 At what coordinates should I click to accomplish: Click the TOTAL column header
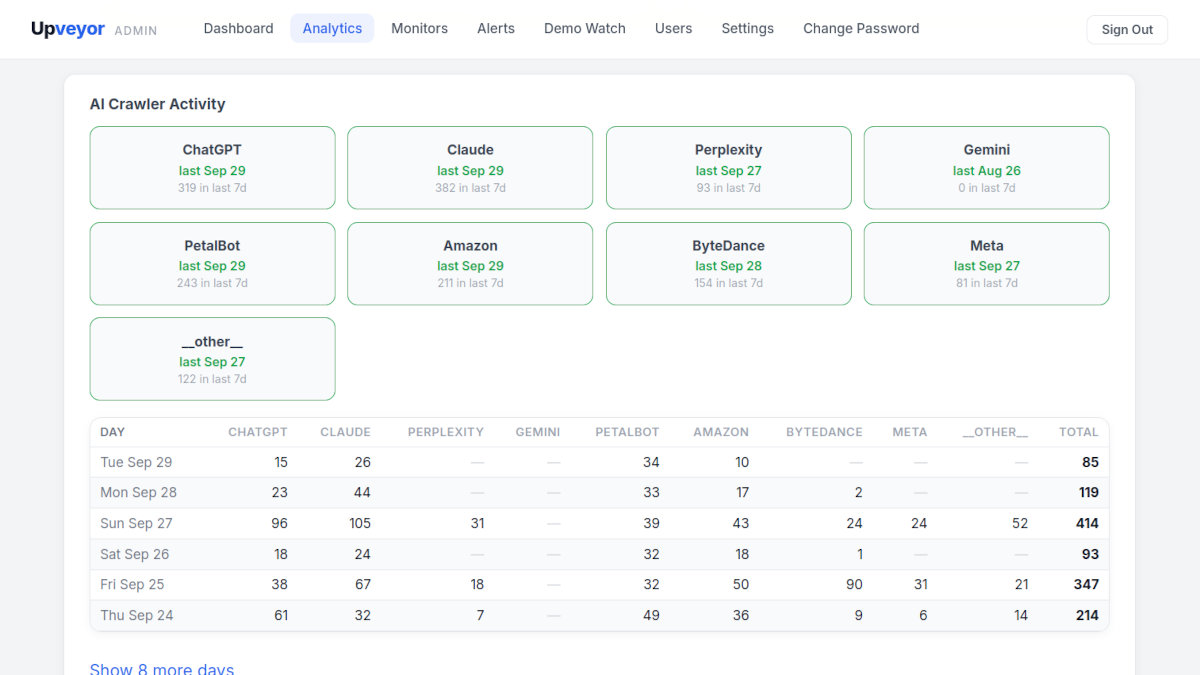click(x=1079, y=432)
